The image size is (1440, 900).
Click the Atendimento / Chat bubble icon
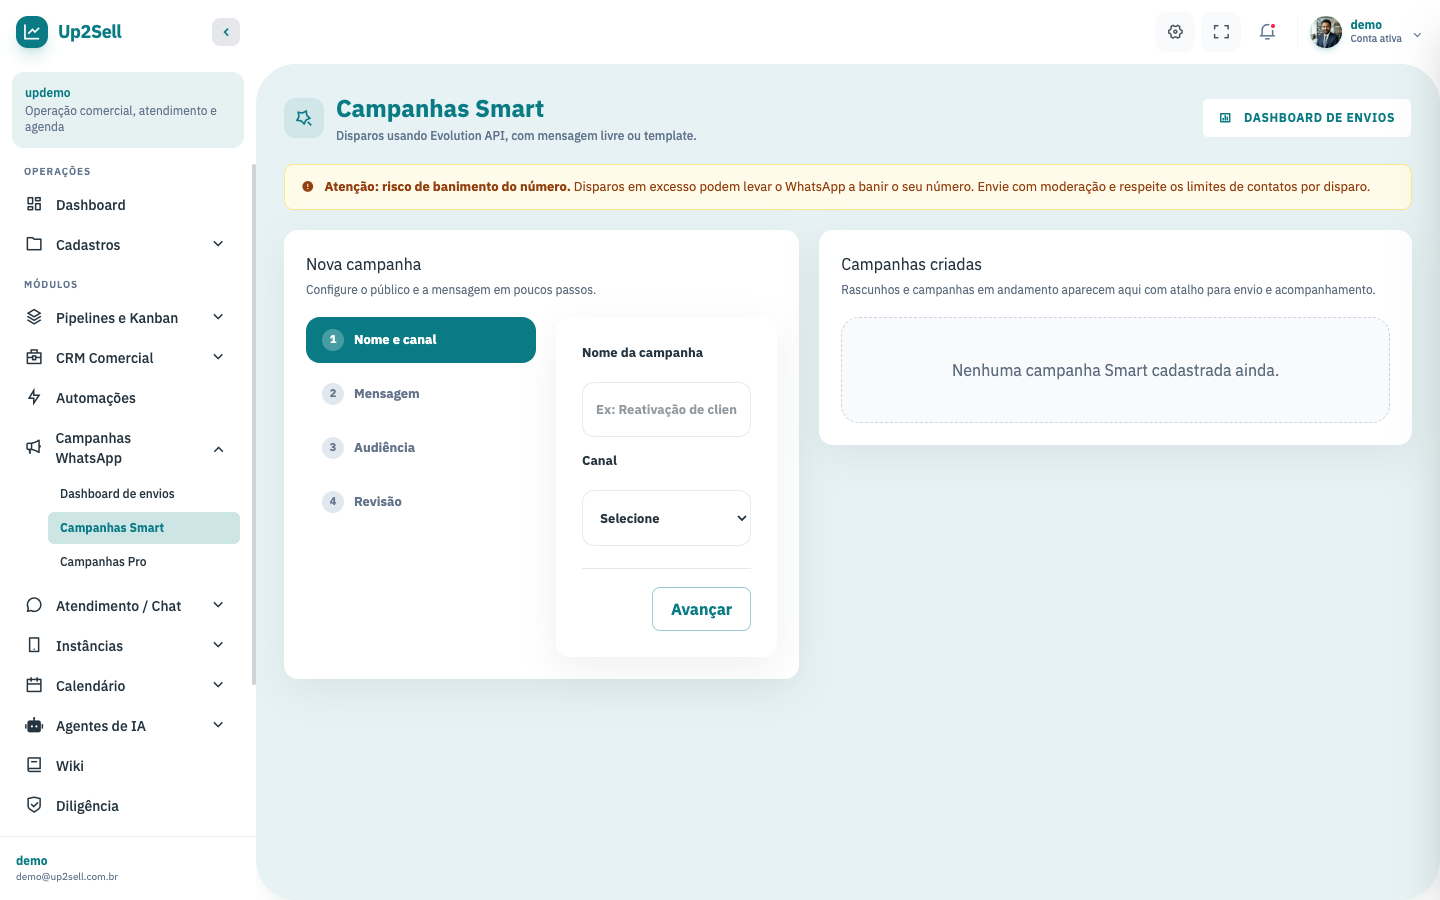34,605
